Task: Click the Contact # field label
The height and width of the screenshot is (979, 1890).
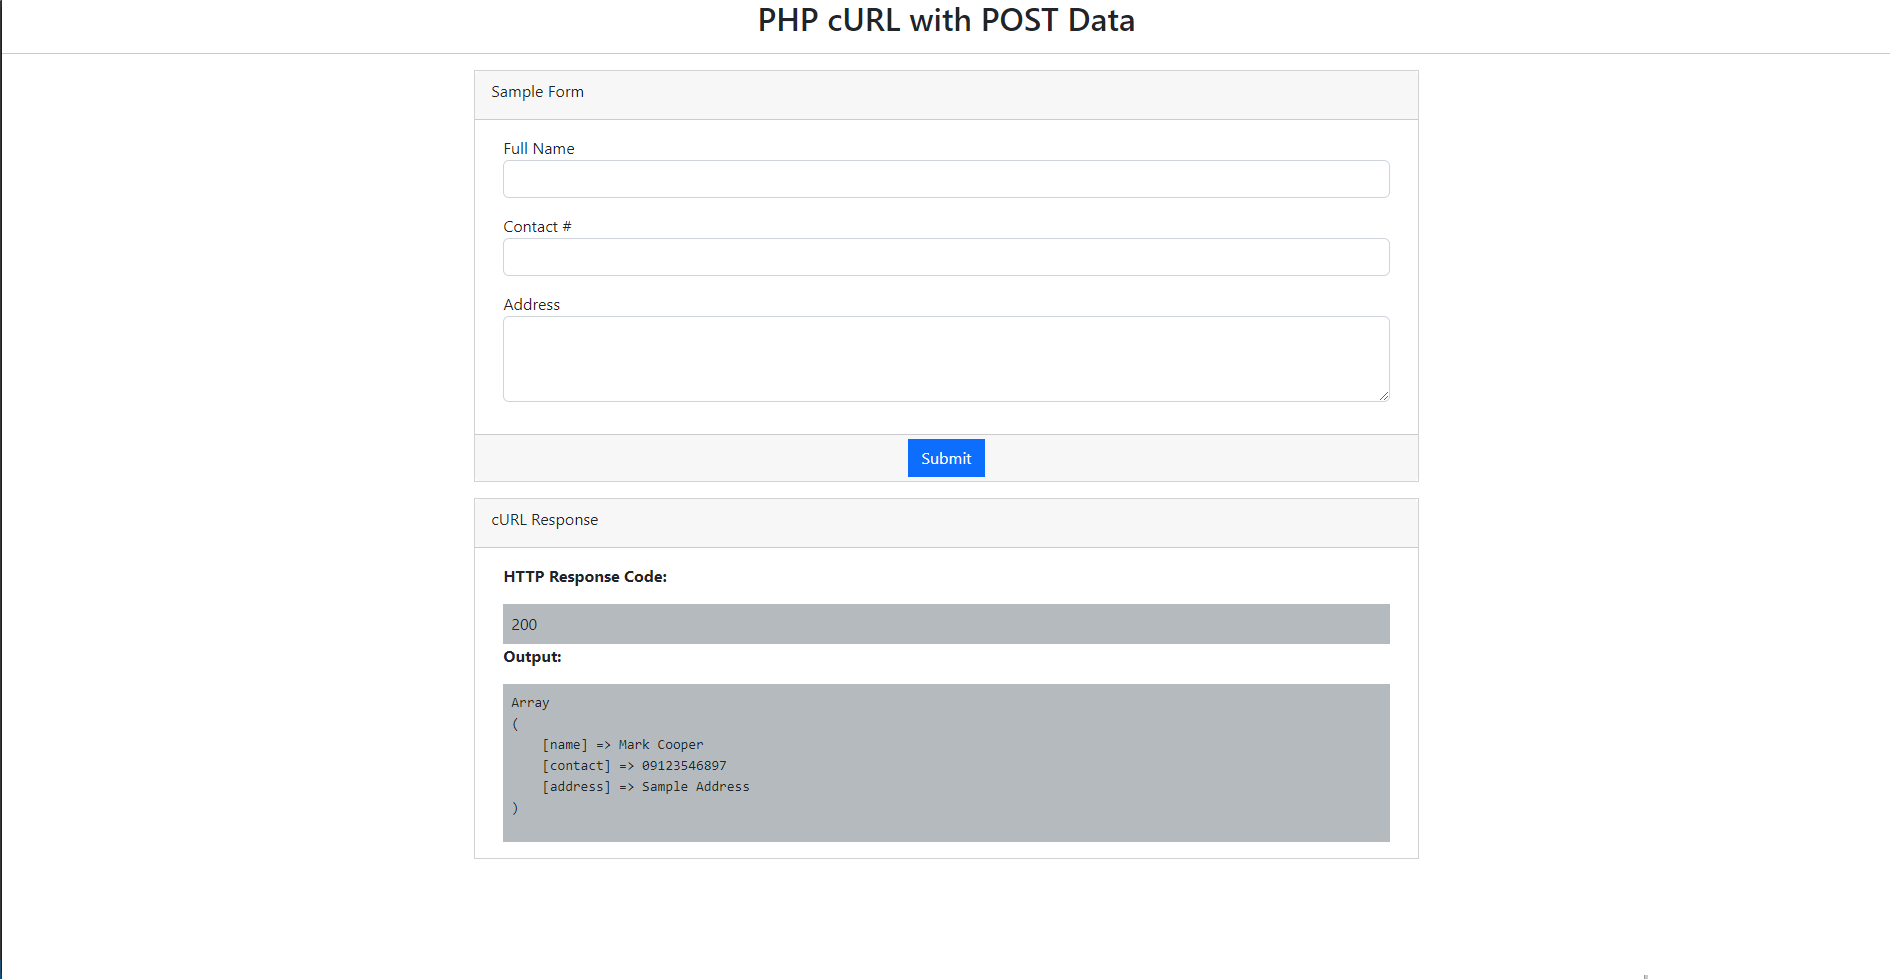Action: click(537, 226)
